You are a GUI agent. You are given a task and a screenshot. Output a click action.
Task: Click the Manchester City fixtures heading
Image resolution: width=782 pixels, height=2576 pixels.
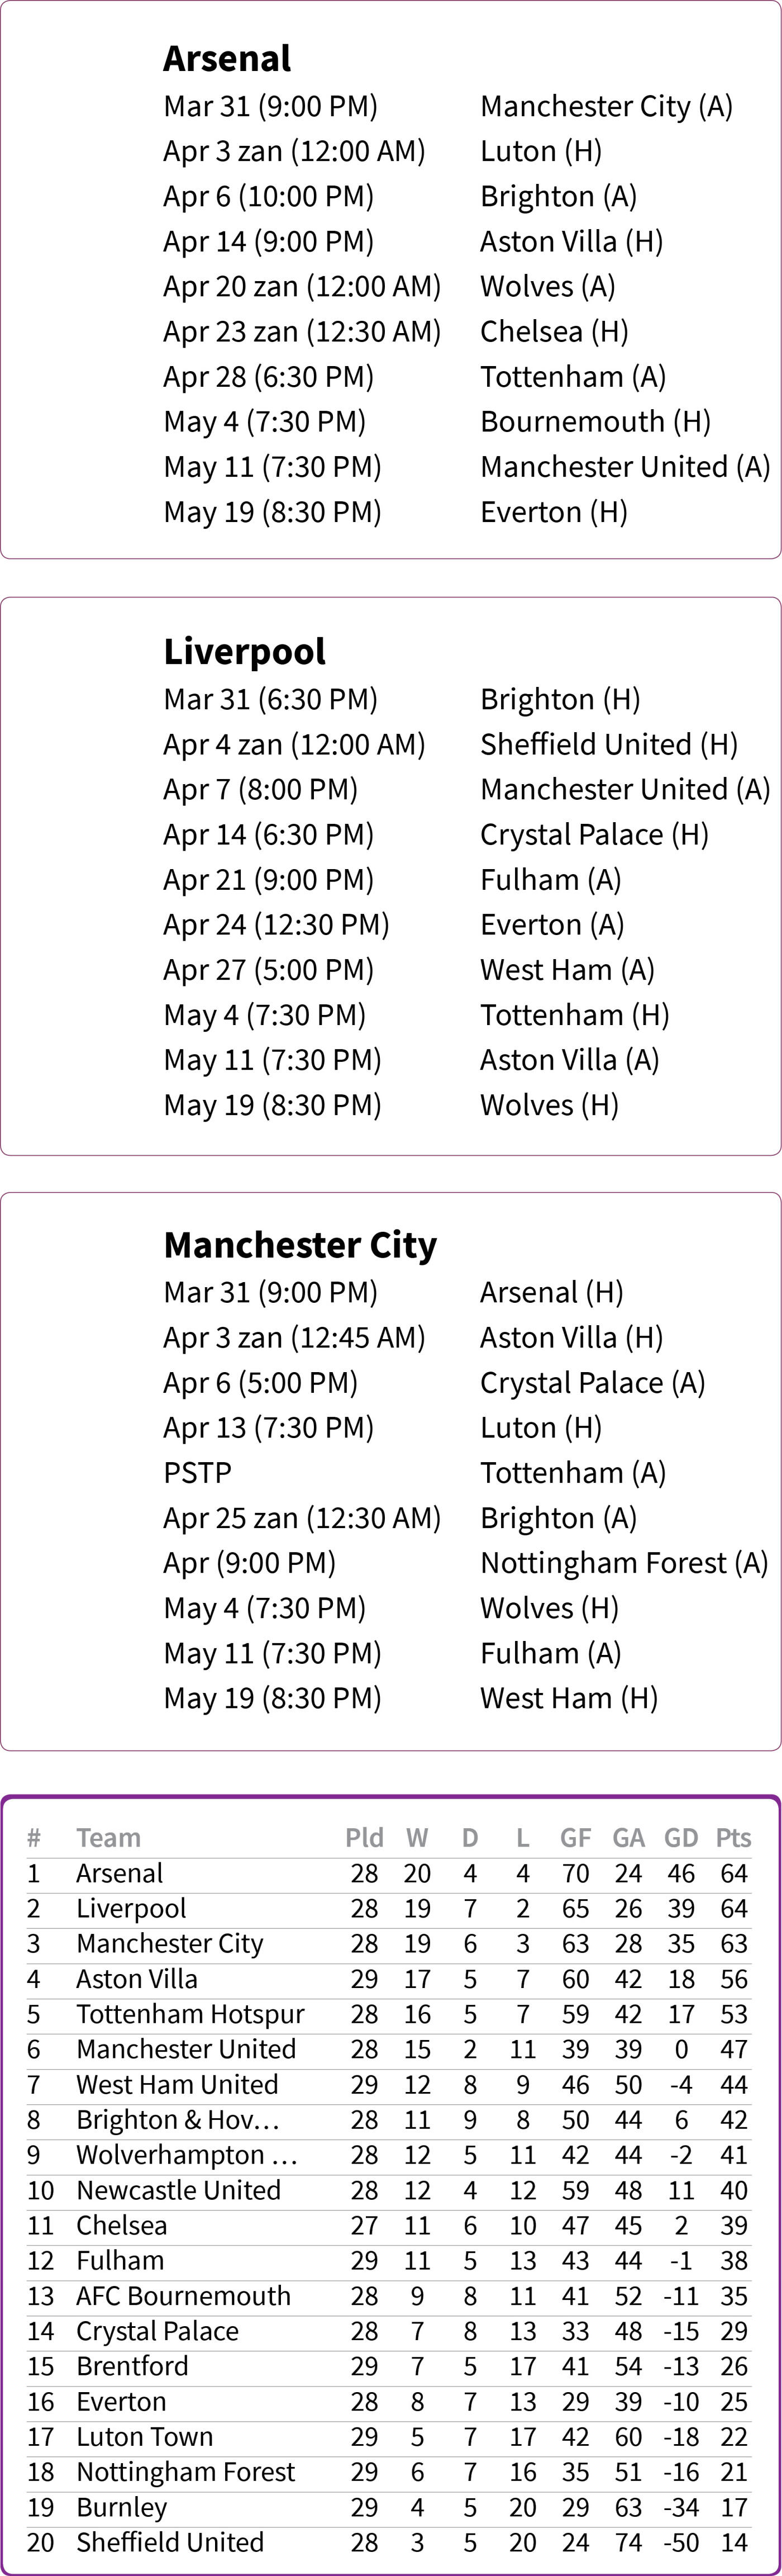300,1246
